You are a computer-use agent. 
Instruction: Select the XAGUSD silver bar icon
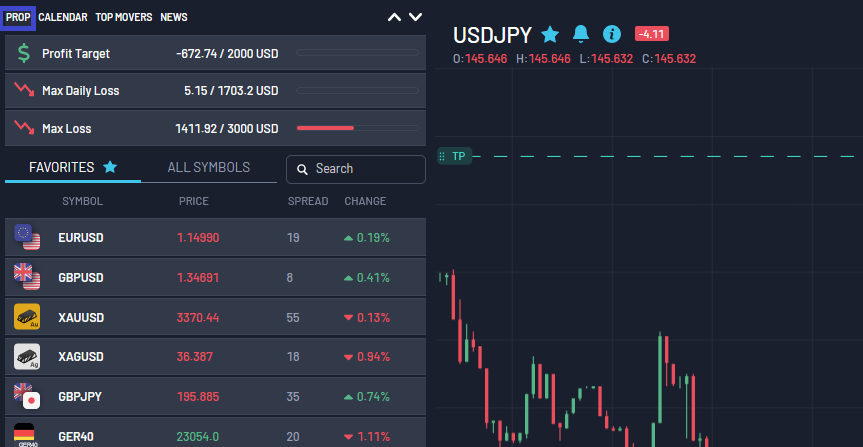[27, 356]
